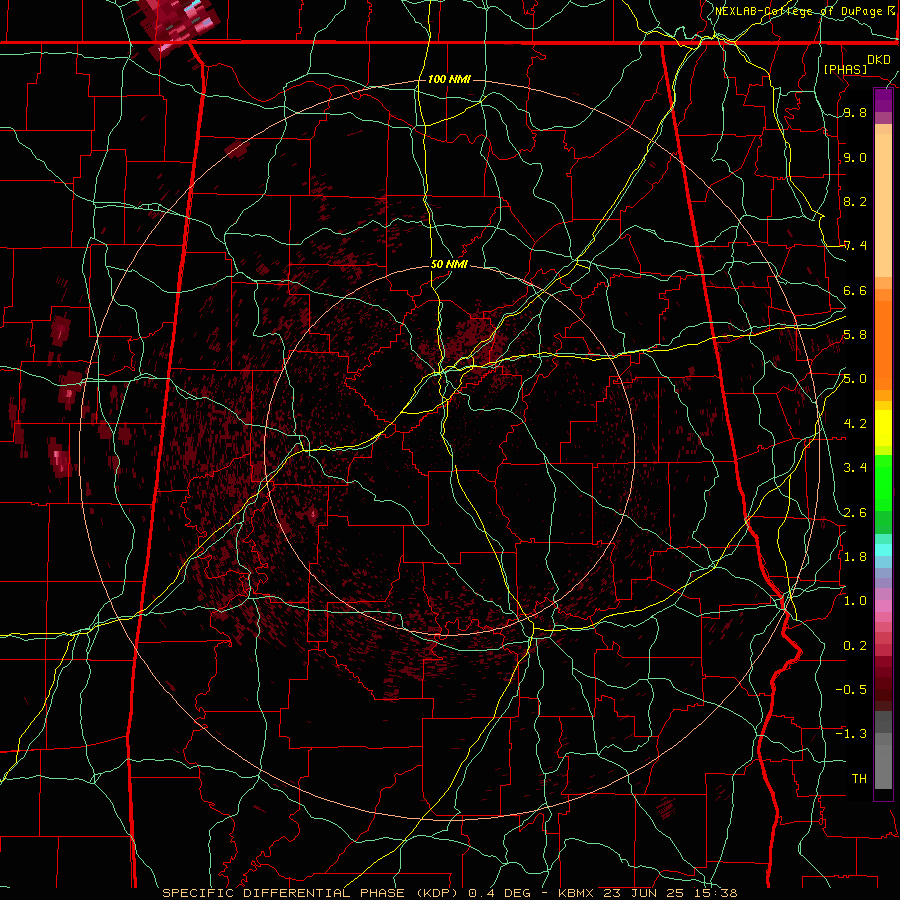Click the 5.0 scale value
This screenshot has width=900, height=900.
coord(855,379)
